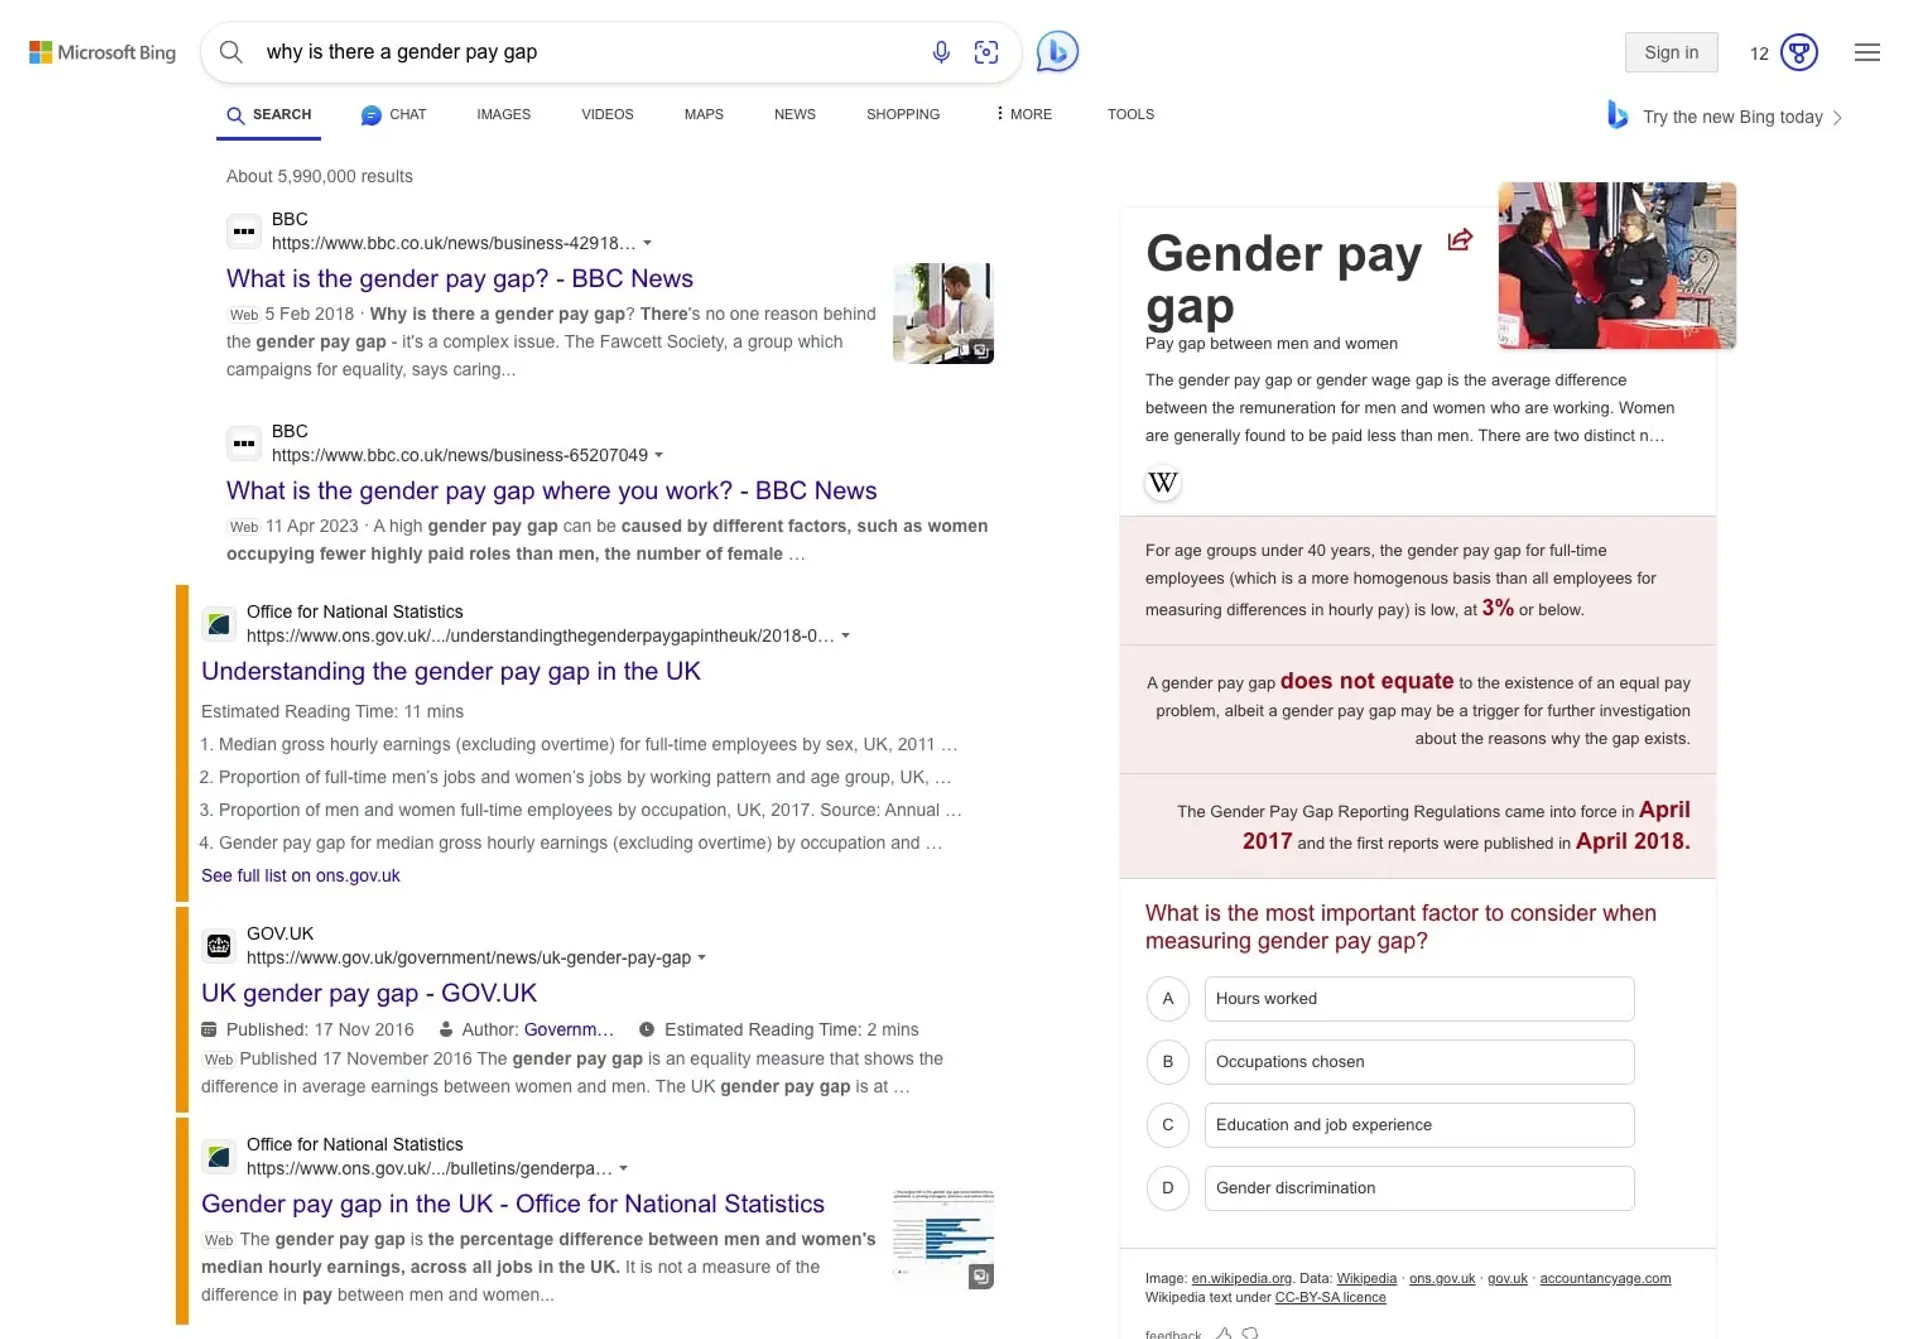This screenshot has height=1339, width=1920.
Task: Open accountancyage.com source link
Action: [x=1605, y=1278]
